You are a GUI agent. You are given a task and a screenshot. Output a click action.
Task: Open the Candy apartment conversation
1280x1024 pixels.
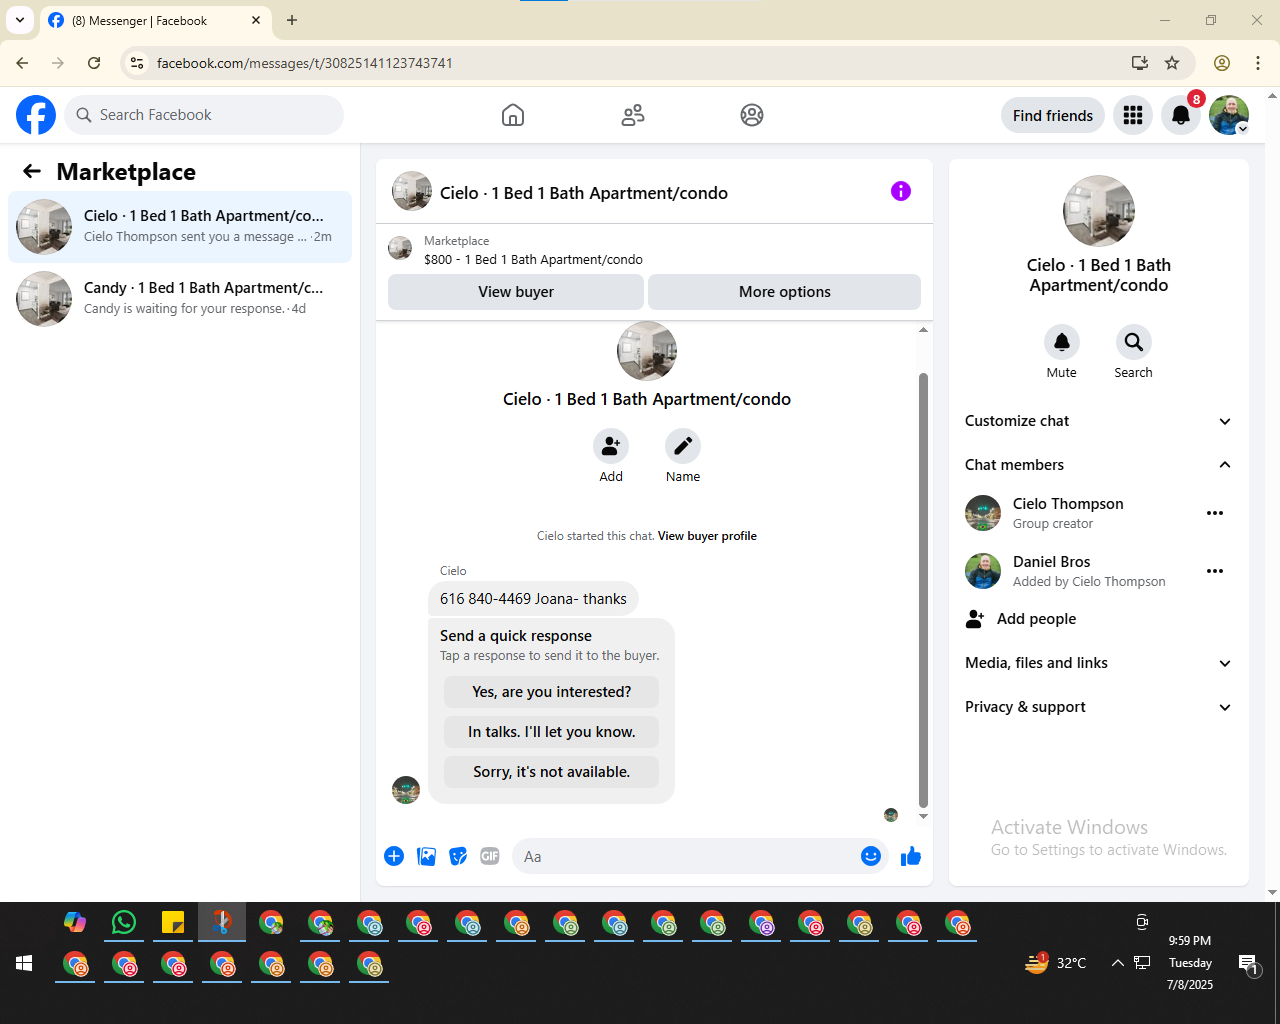[x=180, y=299]
